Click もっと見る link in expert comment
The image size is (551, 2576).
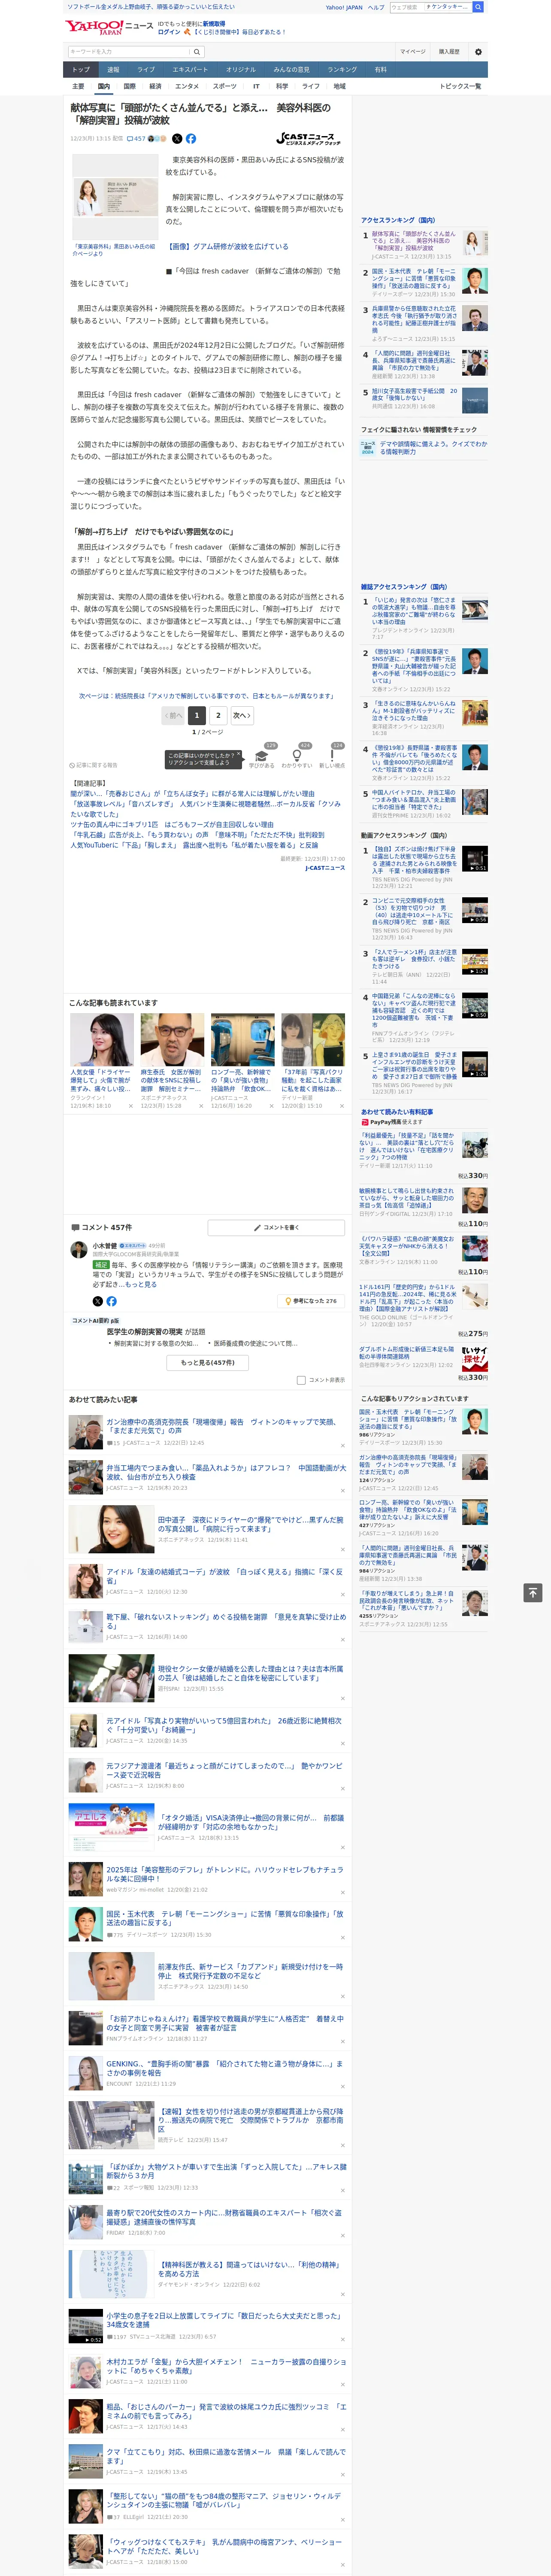click(141, 1284)
